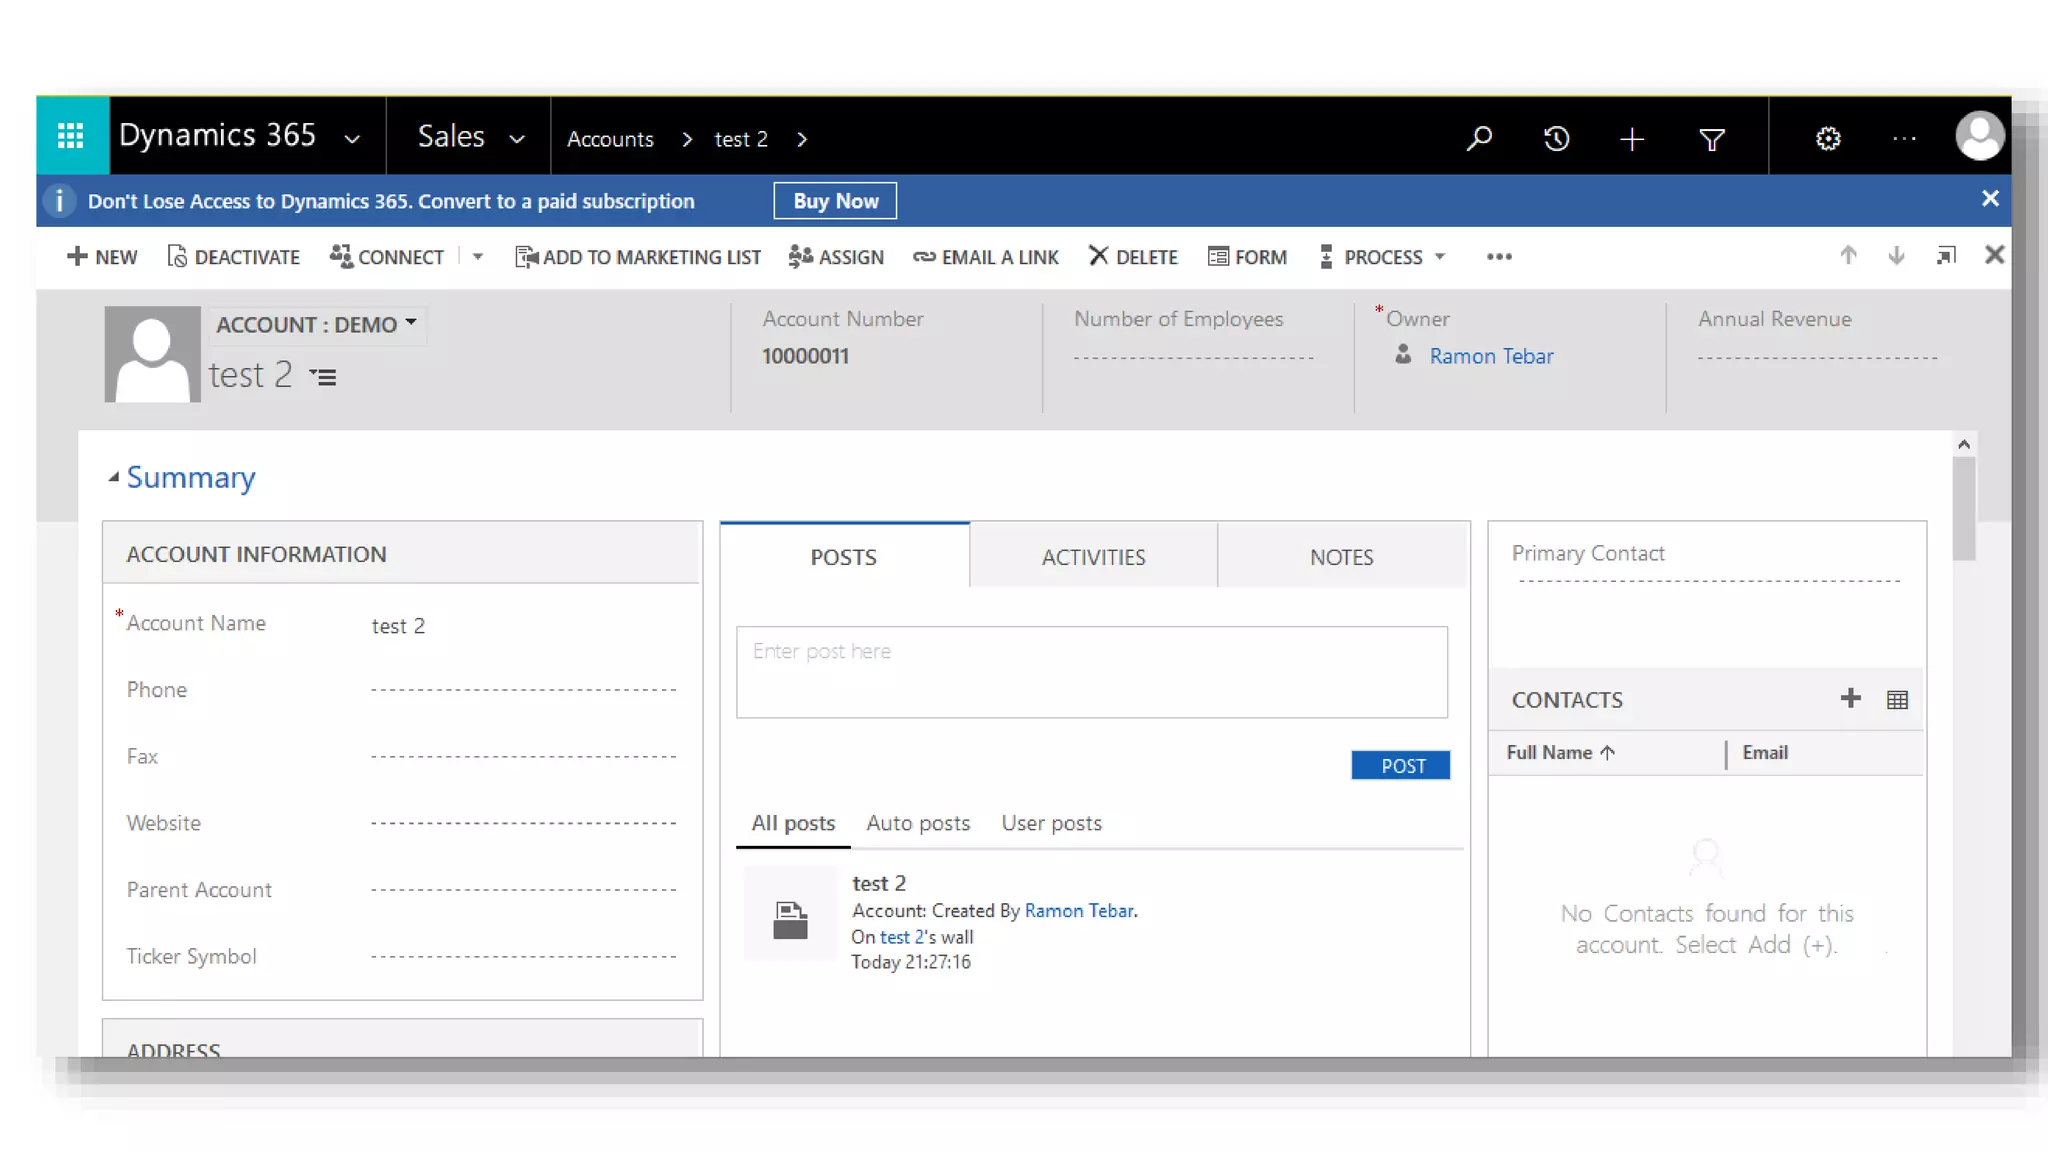Open advanced find filter icon
Viewport: 2048px width, 1152px height.
pos(1711,139)
